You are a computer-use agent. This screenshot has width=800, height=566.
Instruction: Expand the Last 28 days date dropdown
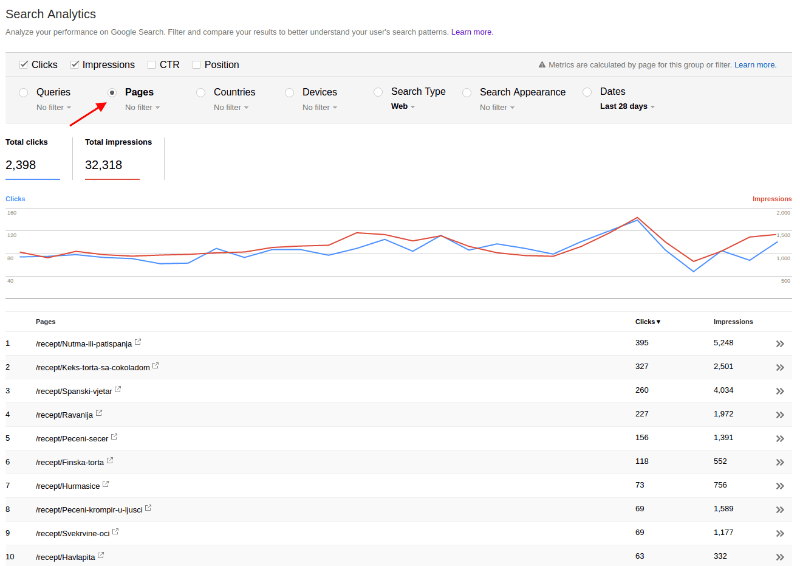pyautogui.click(x=627, y=107)
